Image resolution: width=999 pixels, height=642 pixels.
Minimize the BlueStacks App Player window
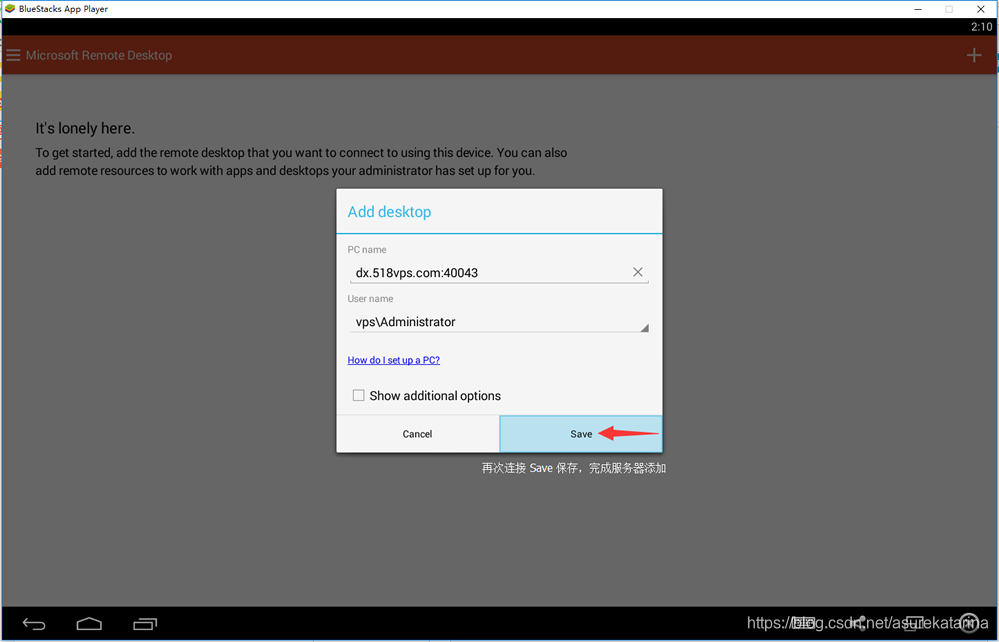point(917,9)
